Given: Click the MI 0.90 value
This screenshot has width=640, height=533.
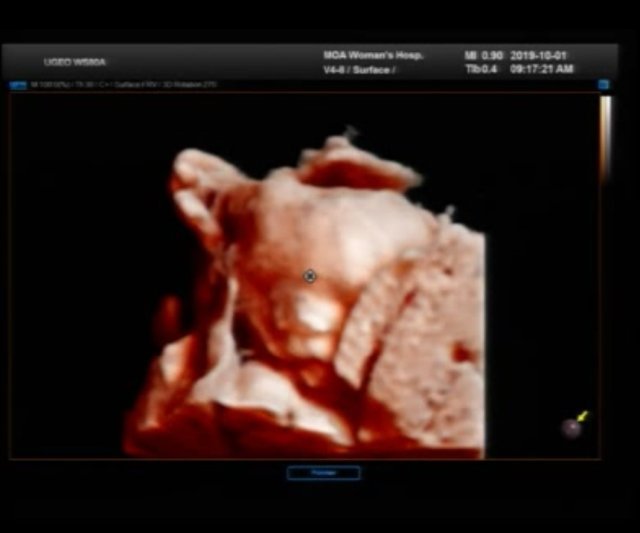Looking at the screenshot, I should (x=483, y=56).
